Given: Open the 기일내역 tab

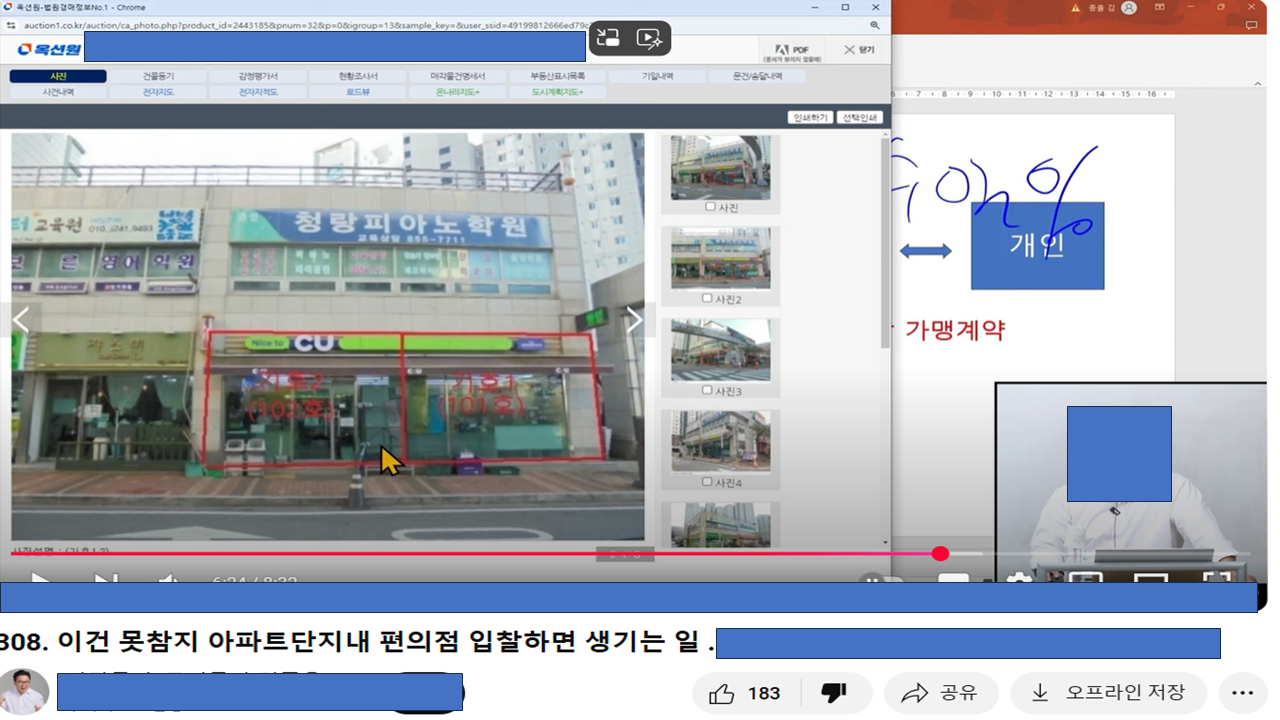Looking at the screenshot, I should tap(657, 76).
